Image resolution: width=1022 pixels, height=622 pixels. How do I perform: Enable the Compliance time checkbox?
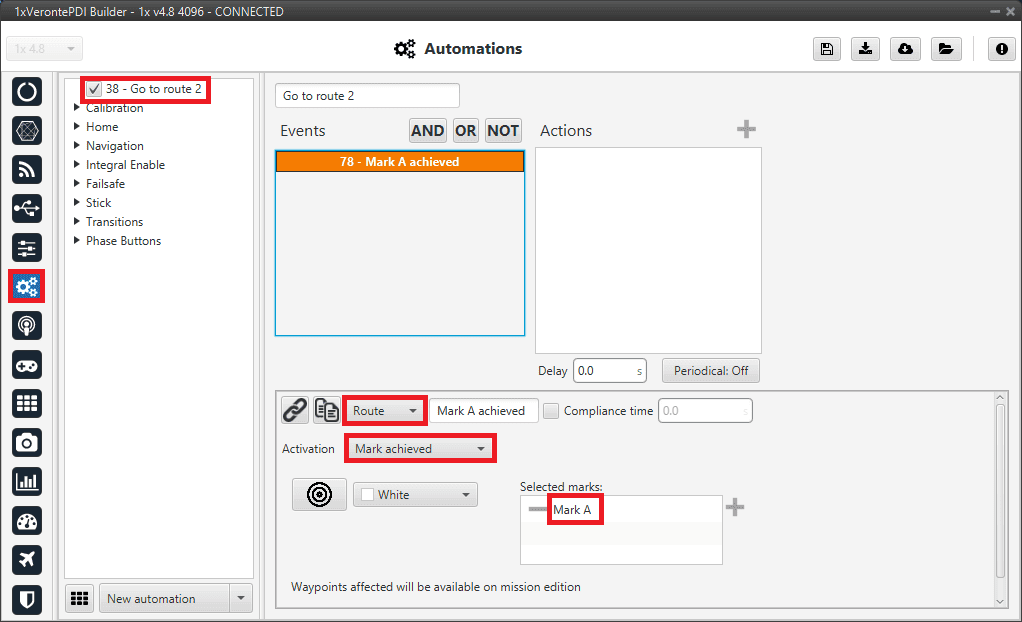(x=551, y=411)
